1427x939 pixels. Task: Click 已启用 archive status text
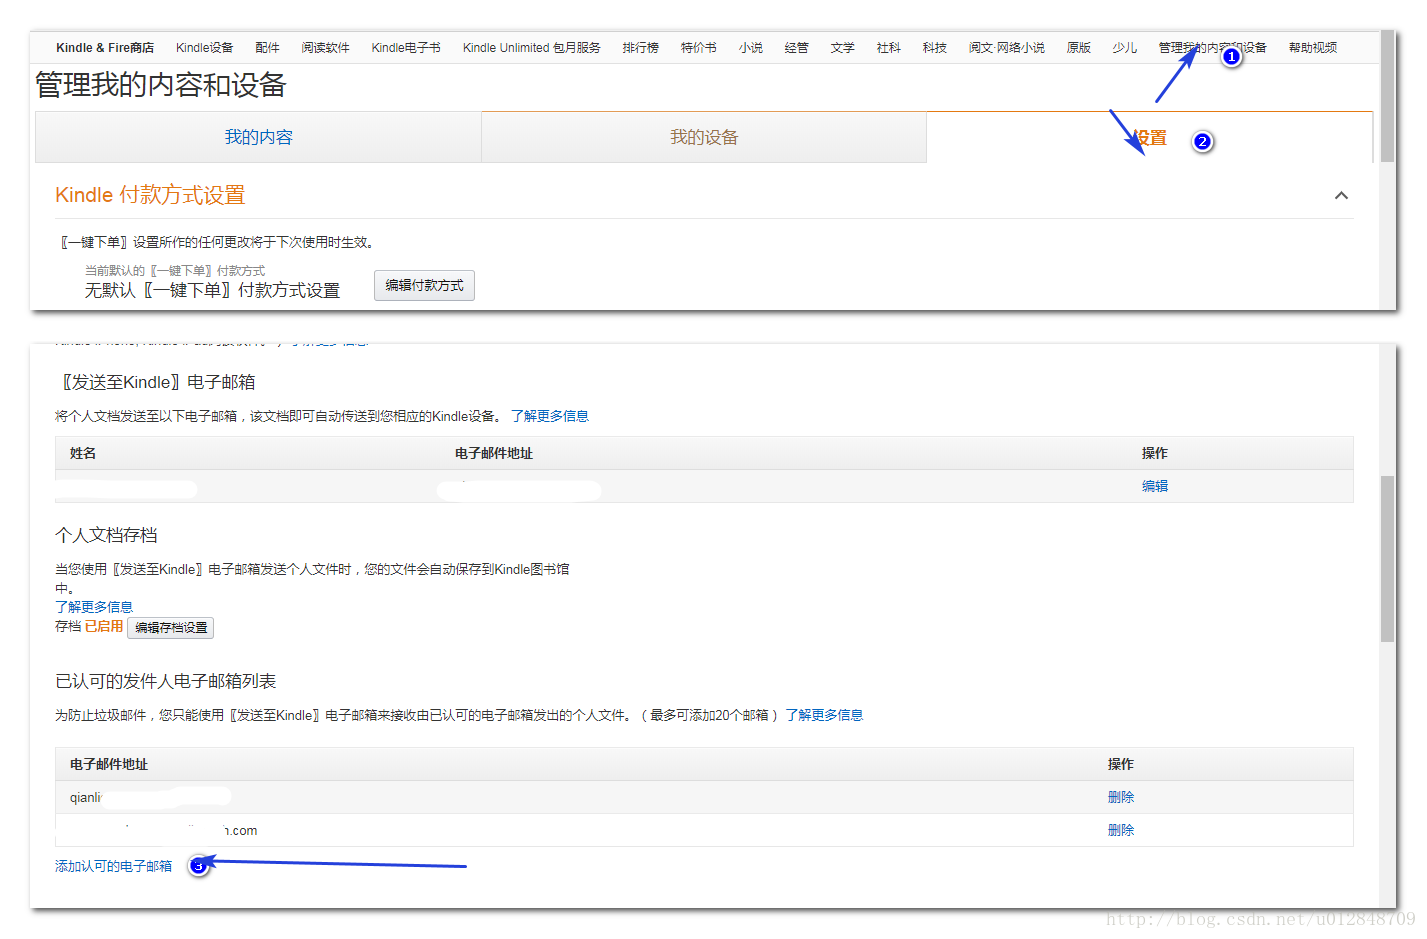[x=104, y=626]
